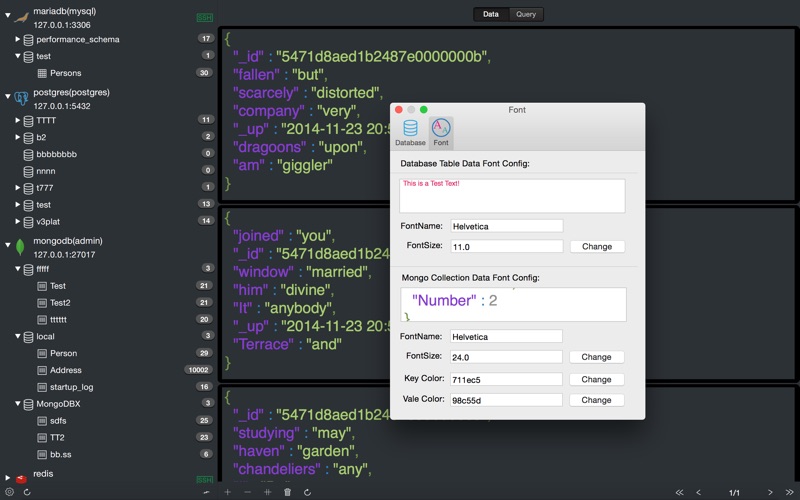
Task: Go to next page arrow
Action: pos(770,492)
